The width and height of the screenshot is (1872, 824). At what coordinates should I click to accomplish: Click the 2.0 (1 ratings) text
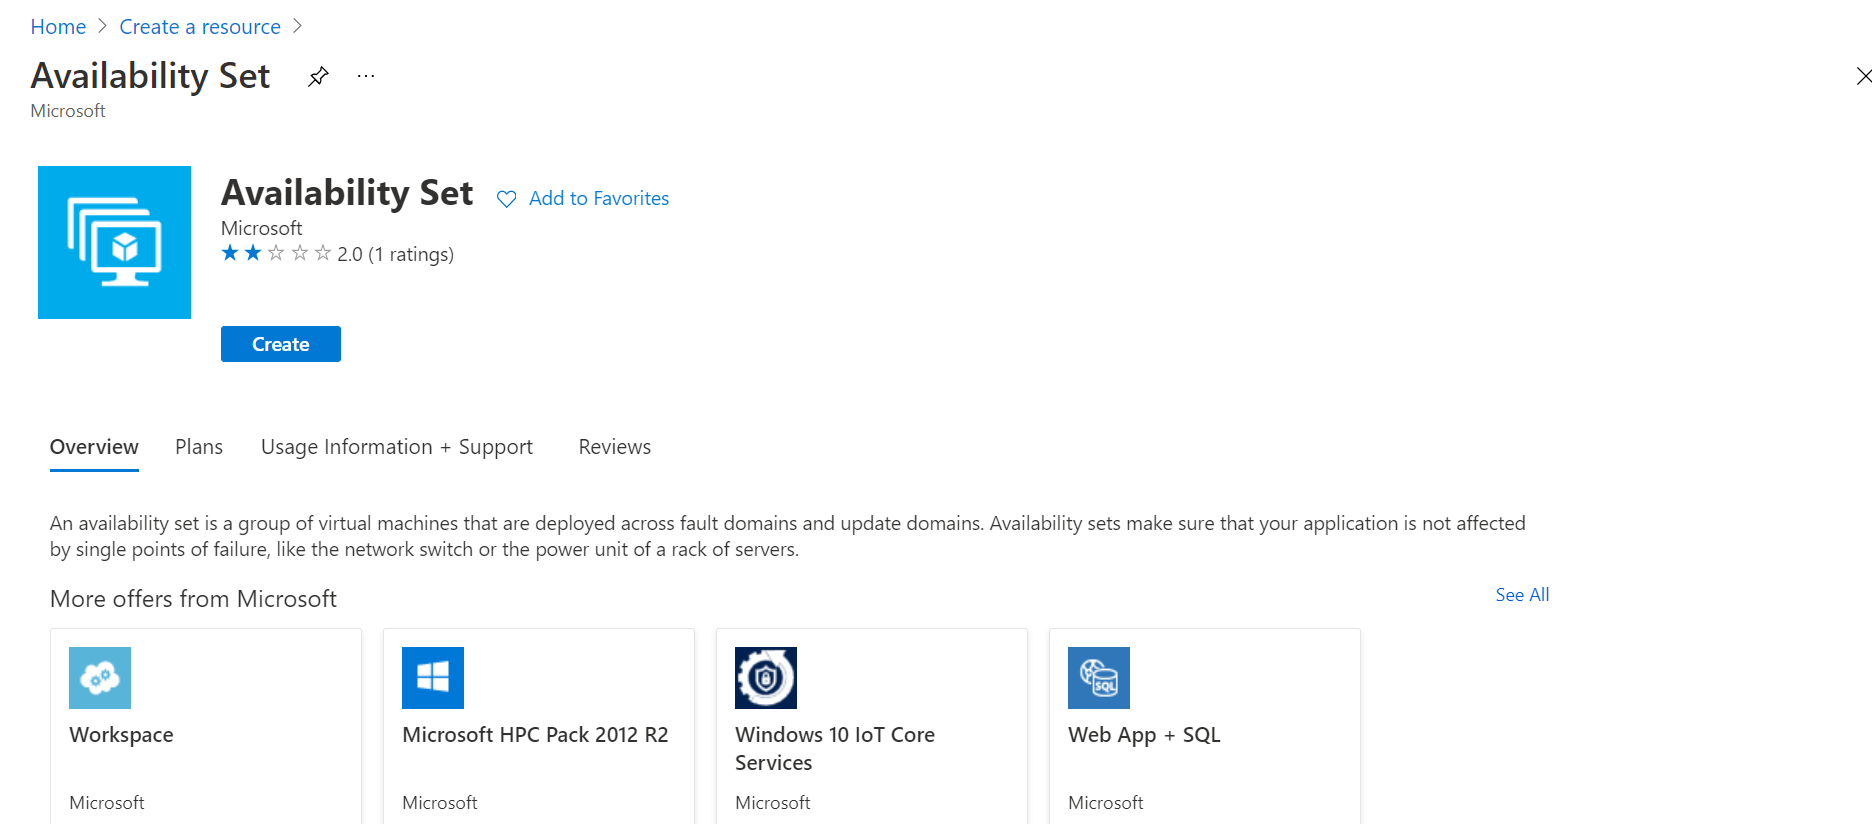tap(395, 254)
